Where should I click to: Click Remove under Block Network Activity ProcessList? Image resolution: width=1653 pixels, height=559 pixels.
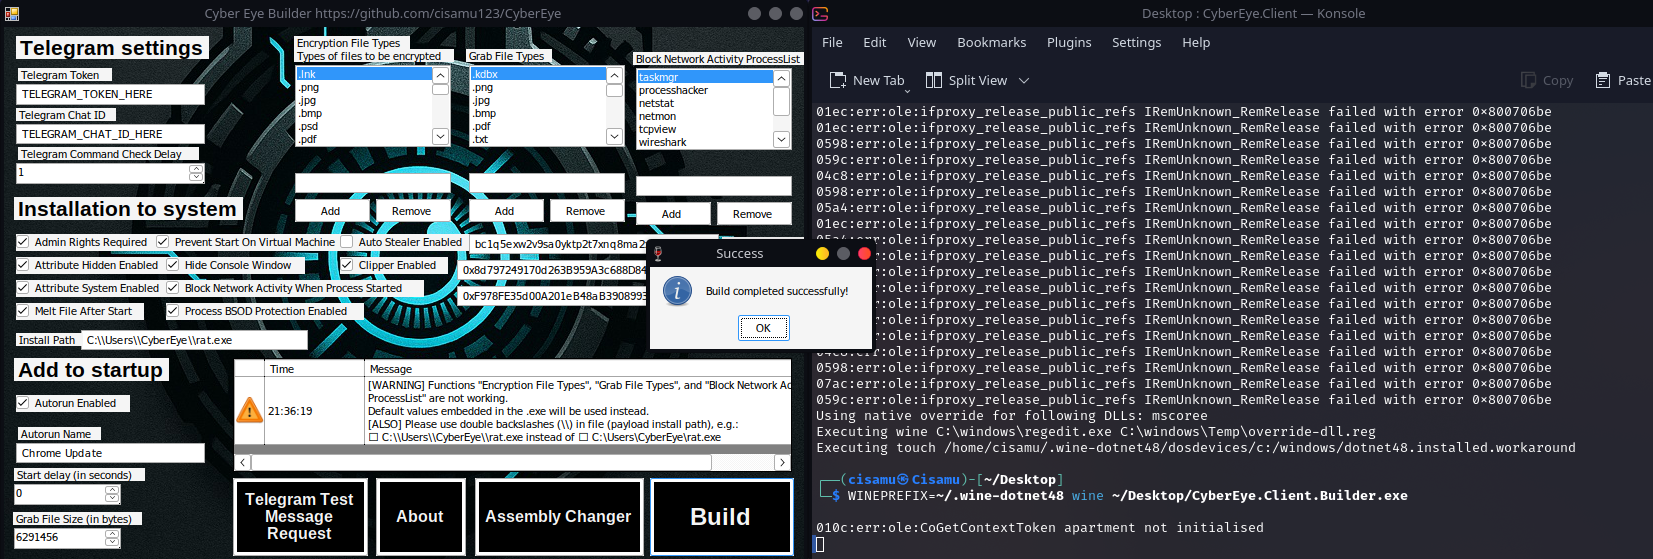point(753,214)
